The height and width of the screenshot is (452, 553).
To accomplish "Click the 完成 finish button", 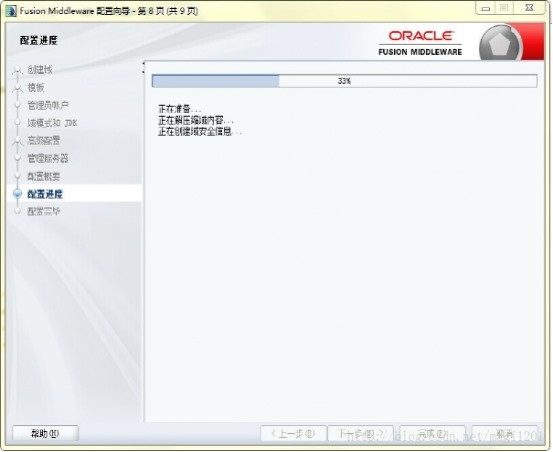I will [x=432, y=433].
